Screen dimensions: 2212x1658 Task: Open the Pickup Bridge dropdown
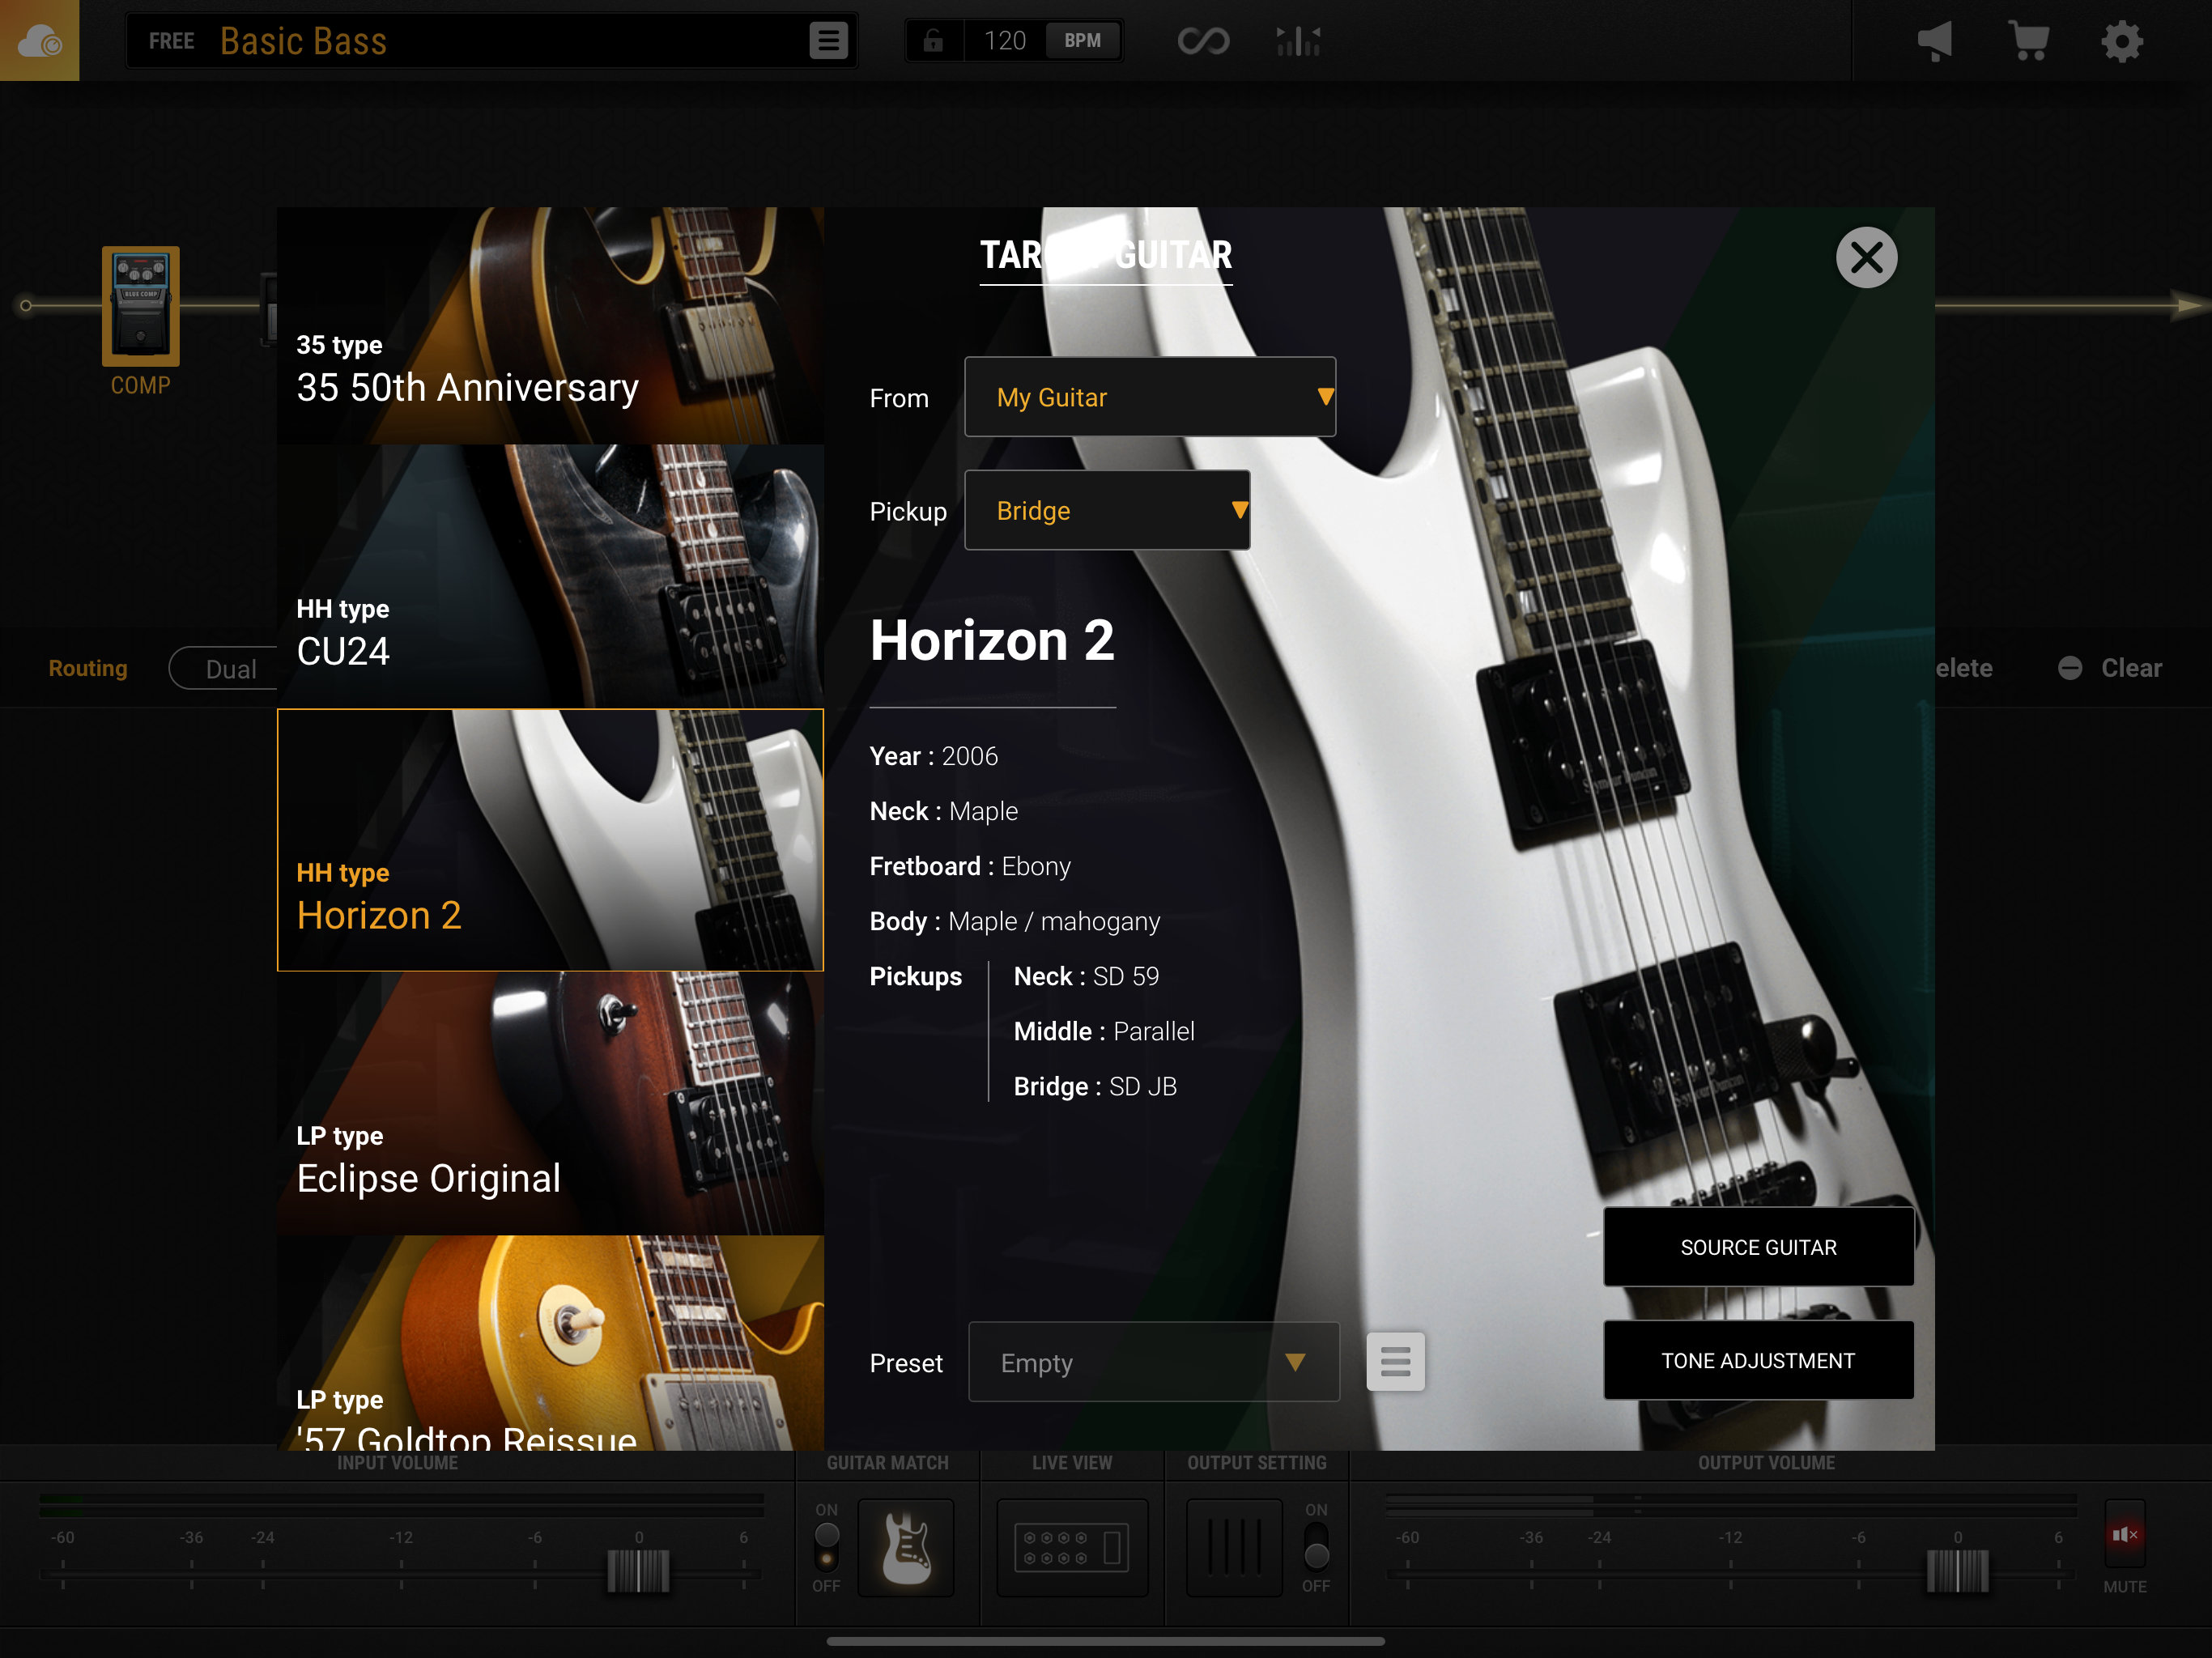tap(1107, 510)
